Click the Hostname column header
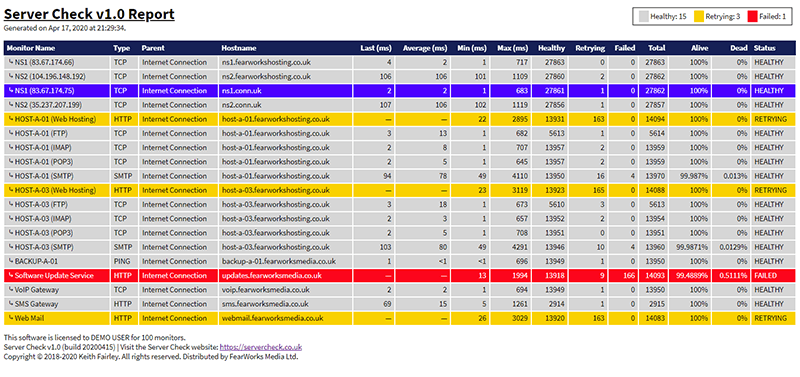 pos(239,48)
